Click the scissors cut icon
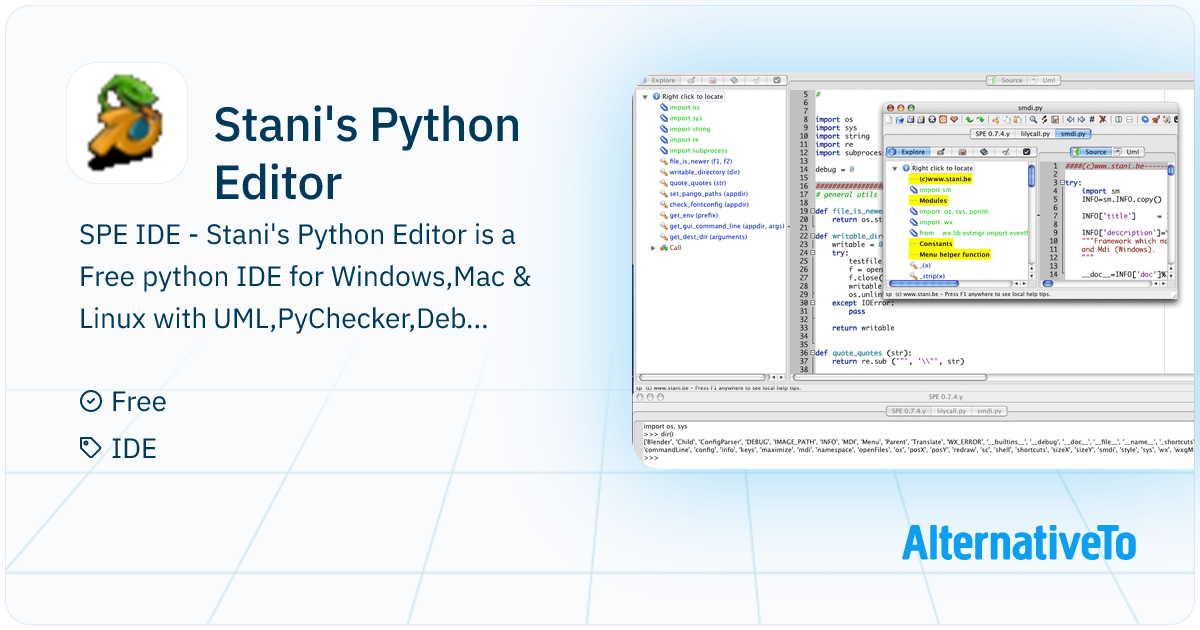Screen dimensions: 1200x630 tap(995, 119)
